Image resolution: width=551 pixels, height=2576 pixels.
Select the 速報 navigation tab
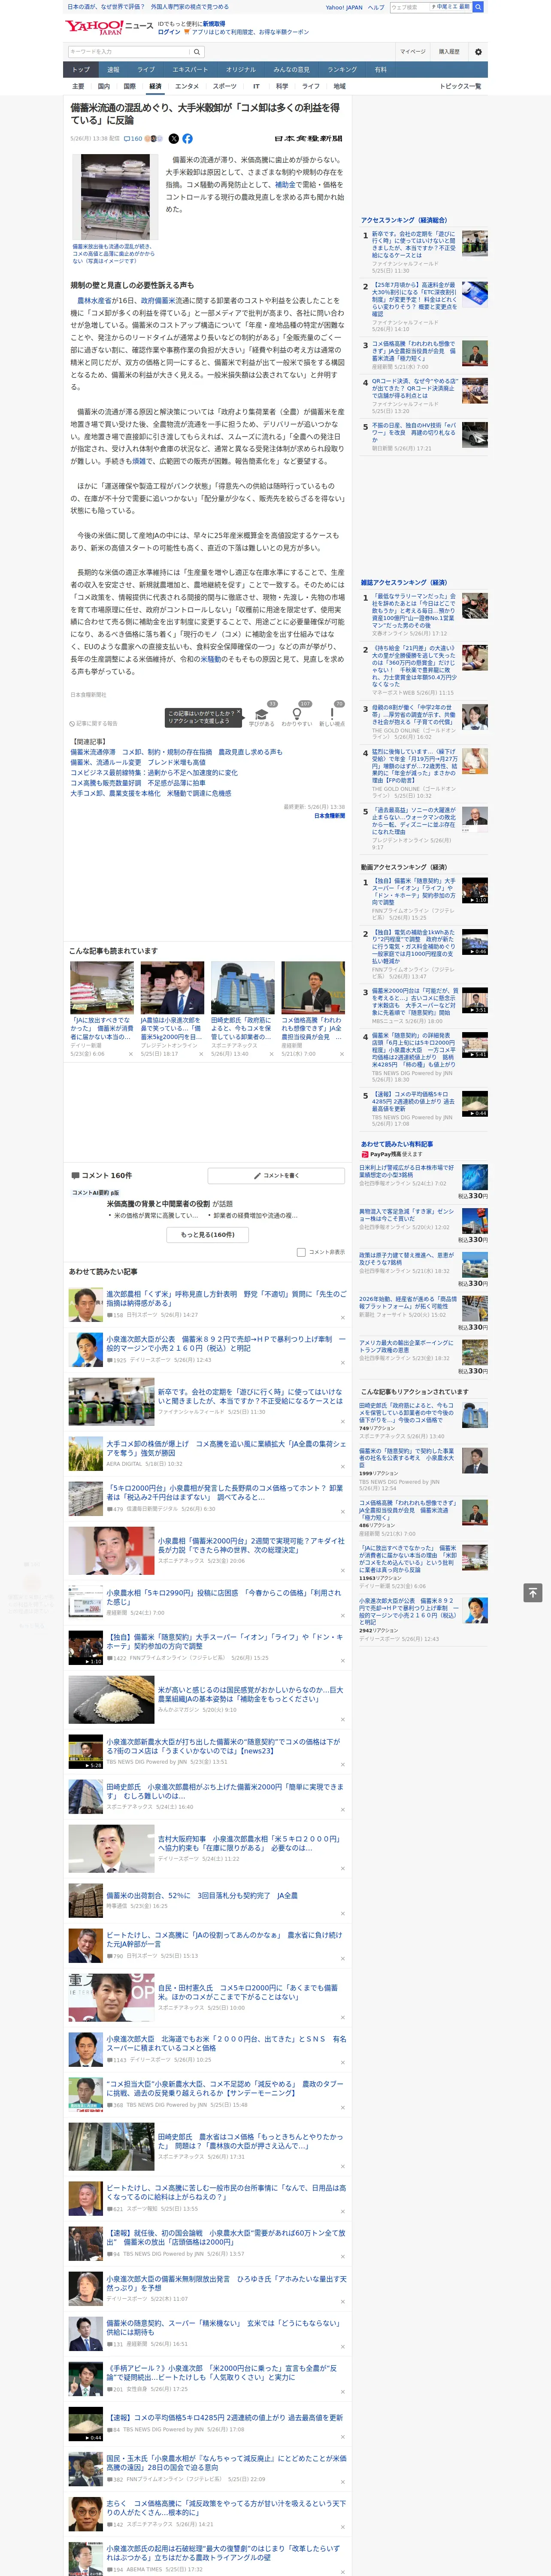coord(113,70)
